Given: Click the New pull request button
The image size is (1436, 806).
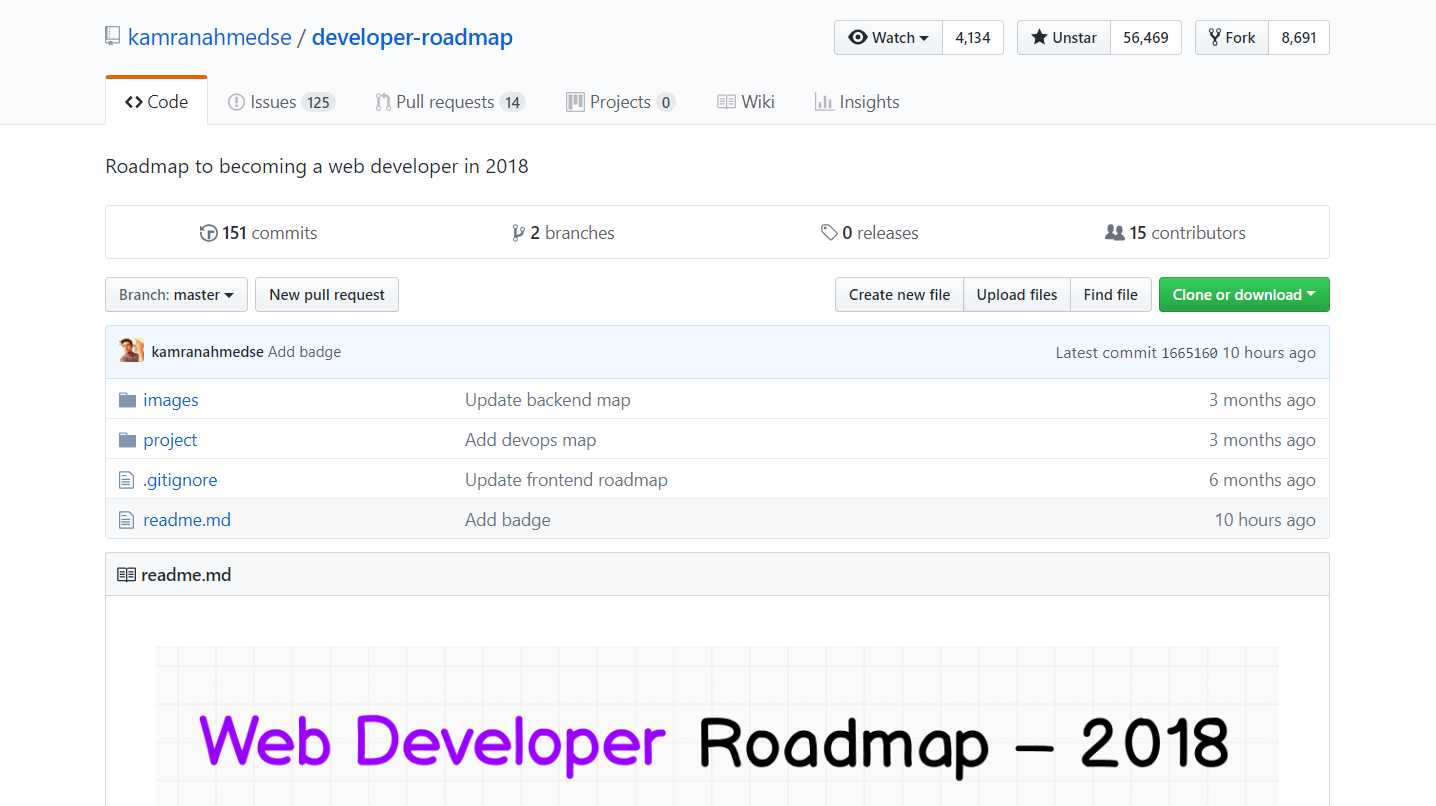Looking at the screenshot, I should [327, 295].
